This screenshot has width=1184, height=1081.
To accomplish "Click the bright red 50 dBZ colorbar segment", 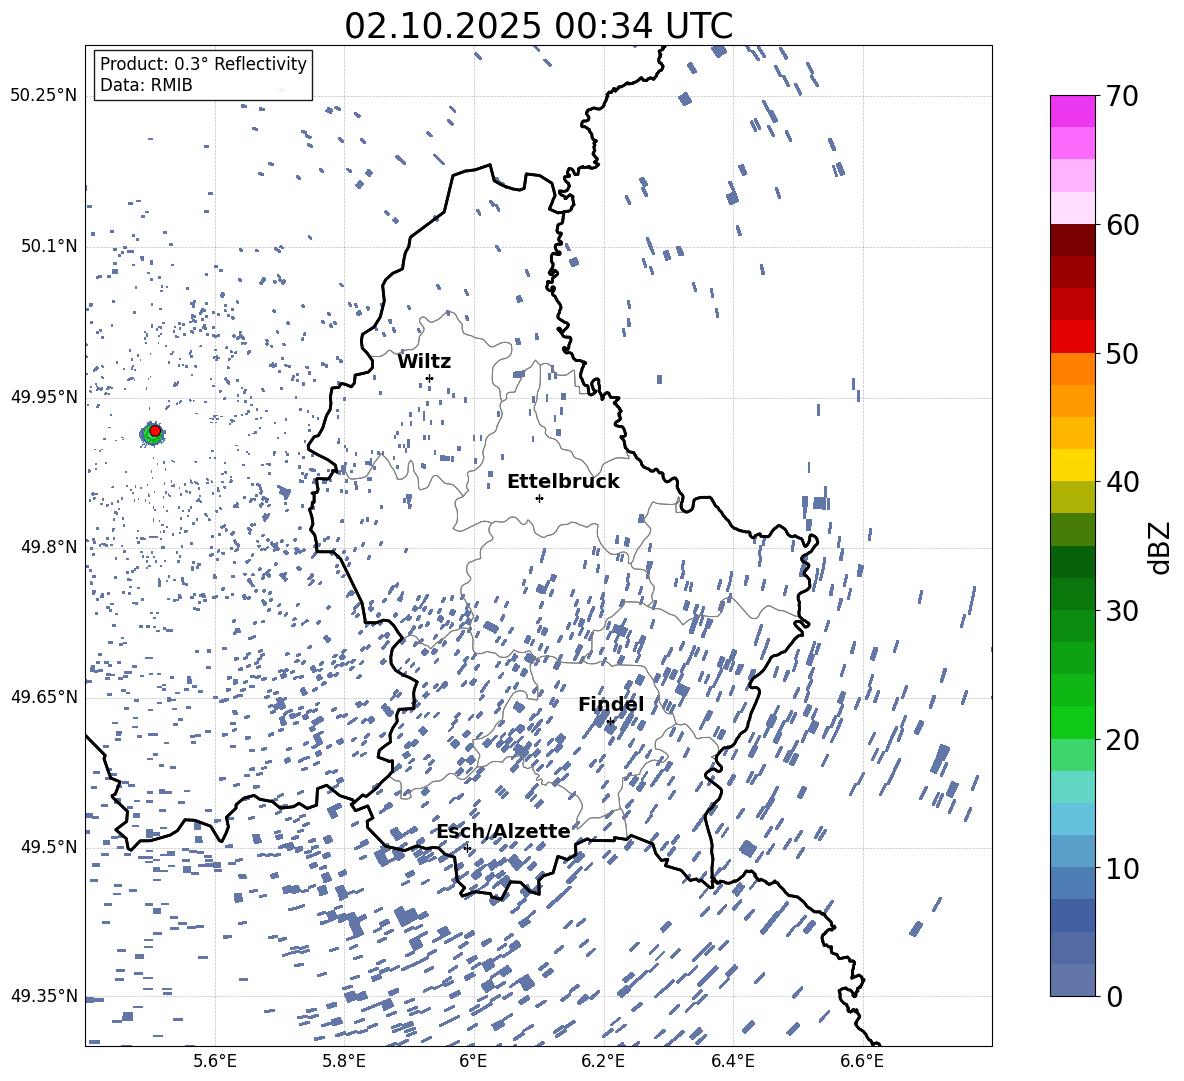I will coord(1072,337).
